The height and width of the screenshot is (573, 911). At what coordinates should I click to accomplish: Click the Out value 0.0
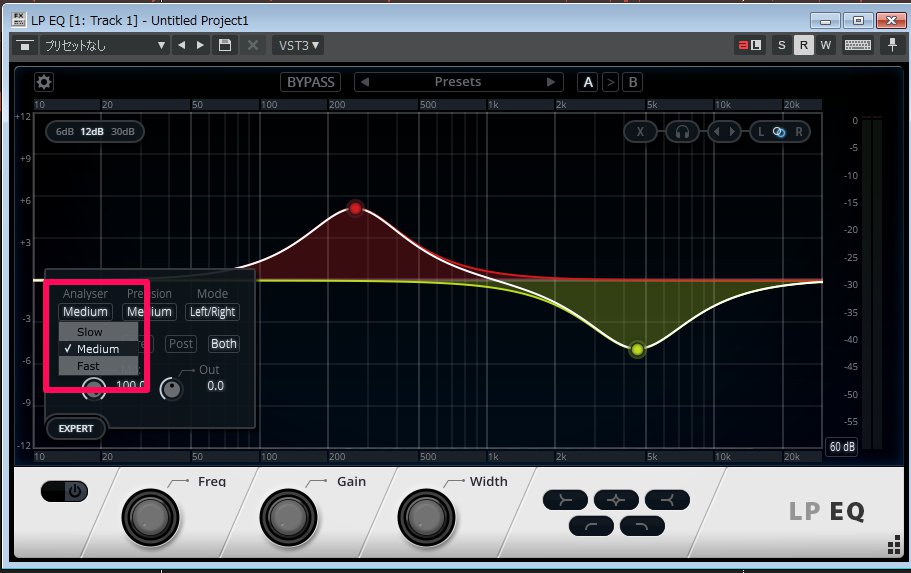coord(216,385)
